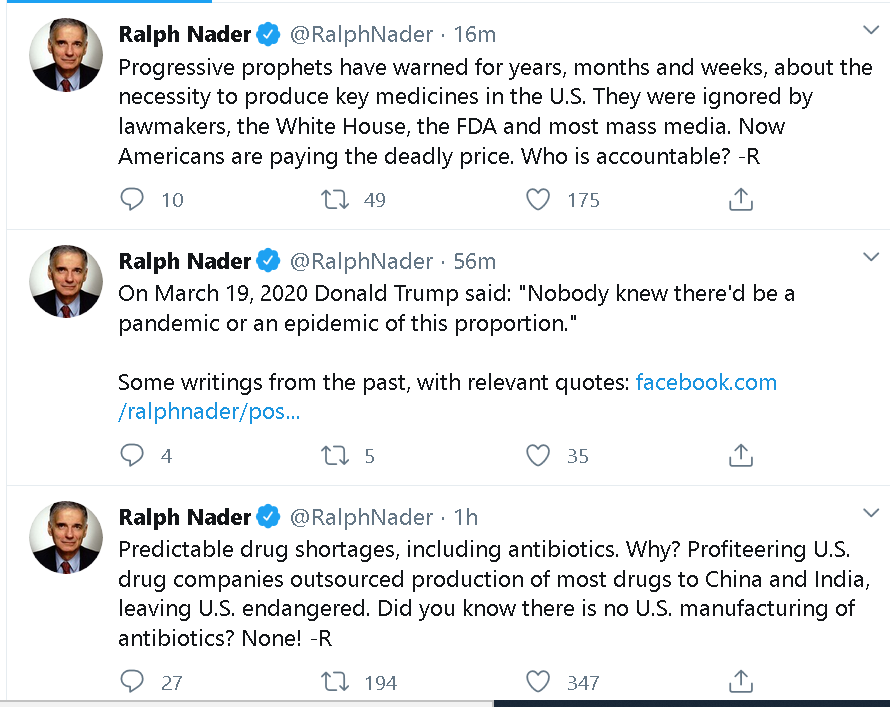Click Ralph Nader's name on the 1h tweet
Viewport: 890px width, 707px height.
(x=184, y=517)
